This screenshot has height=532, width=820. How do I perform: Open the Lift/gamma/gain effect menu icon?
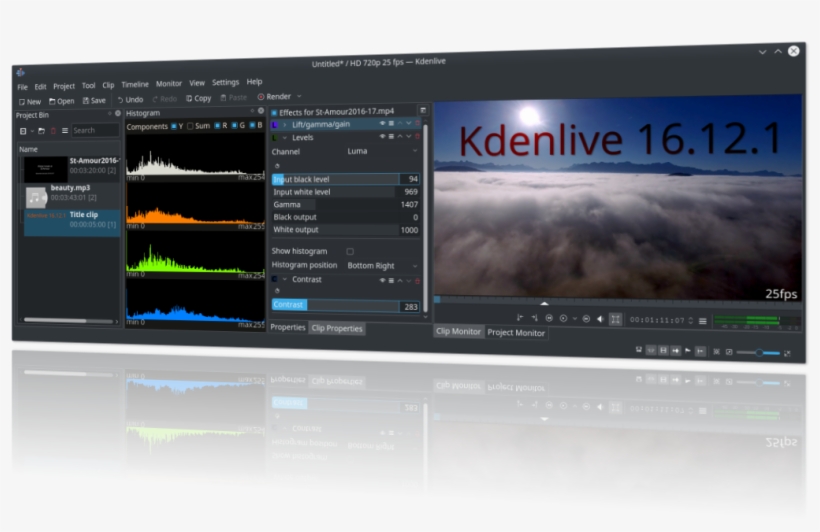(x=391, y=123)
